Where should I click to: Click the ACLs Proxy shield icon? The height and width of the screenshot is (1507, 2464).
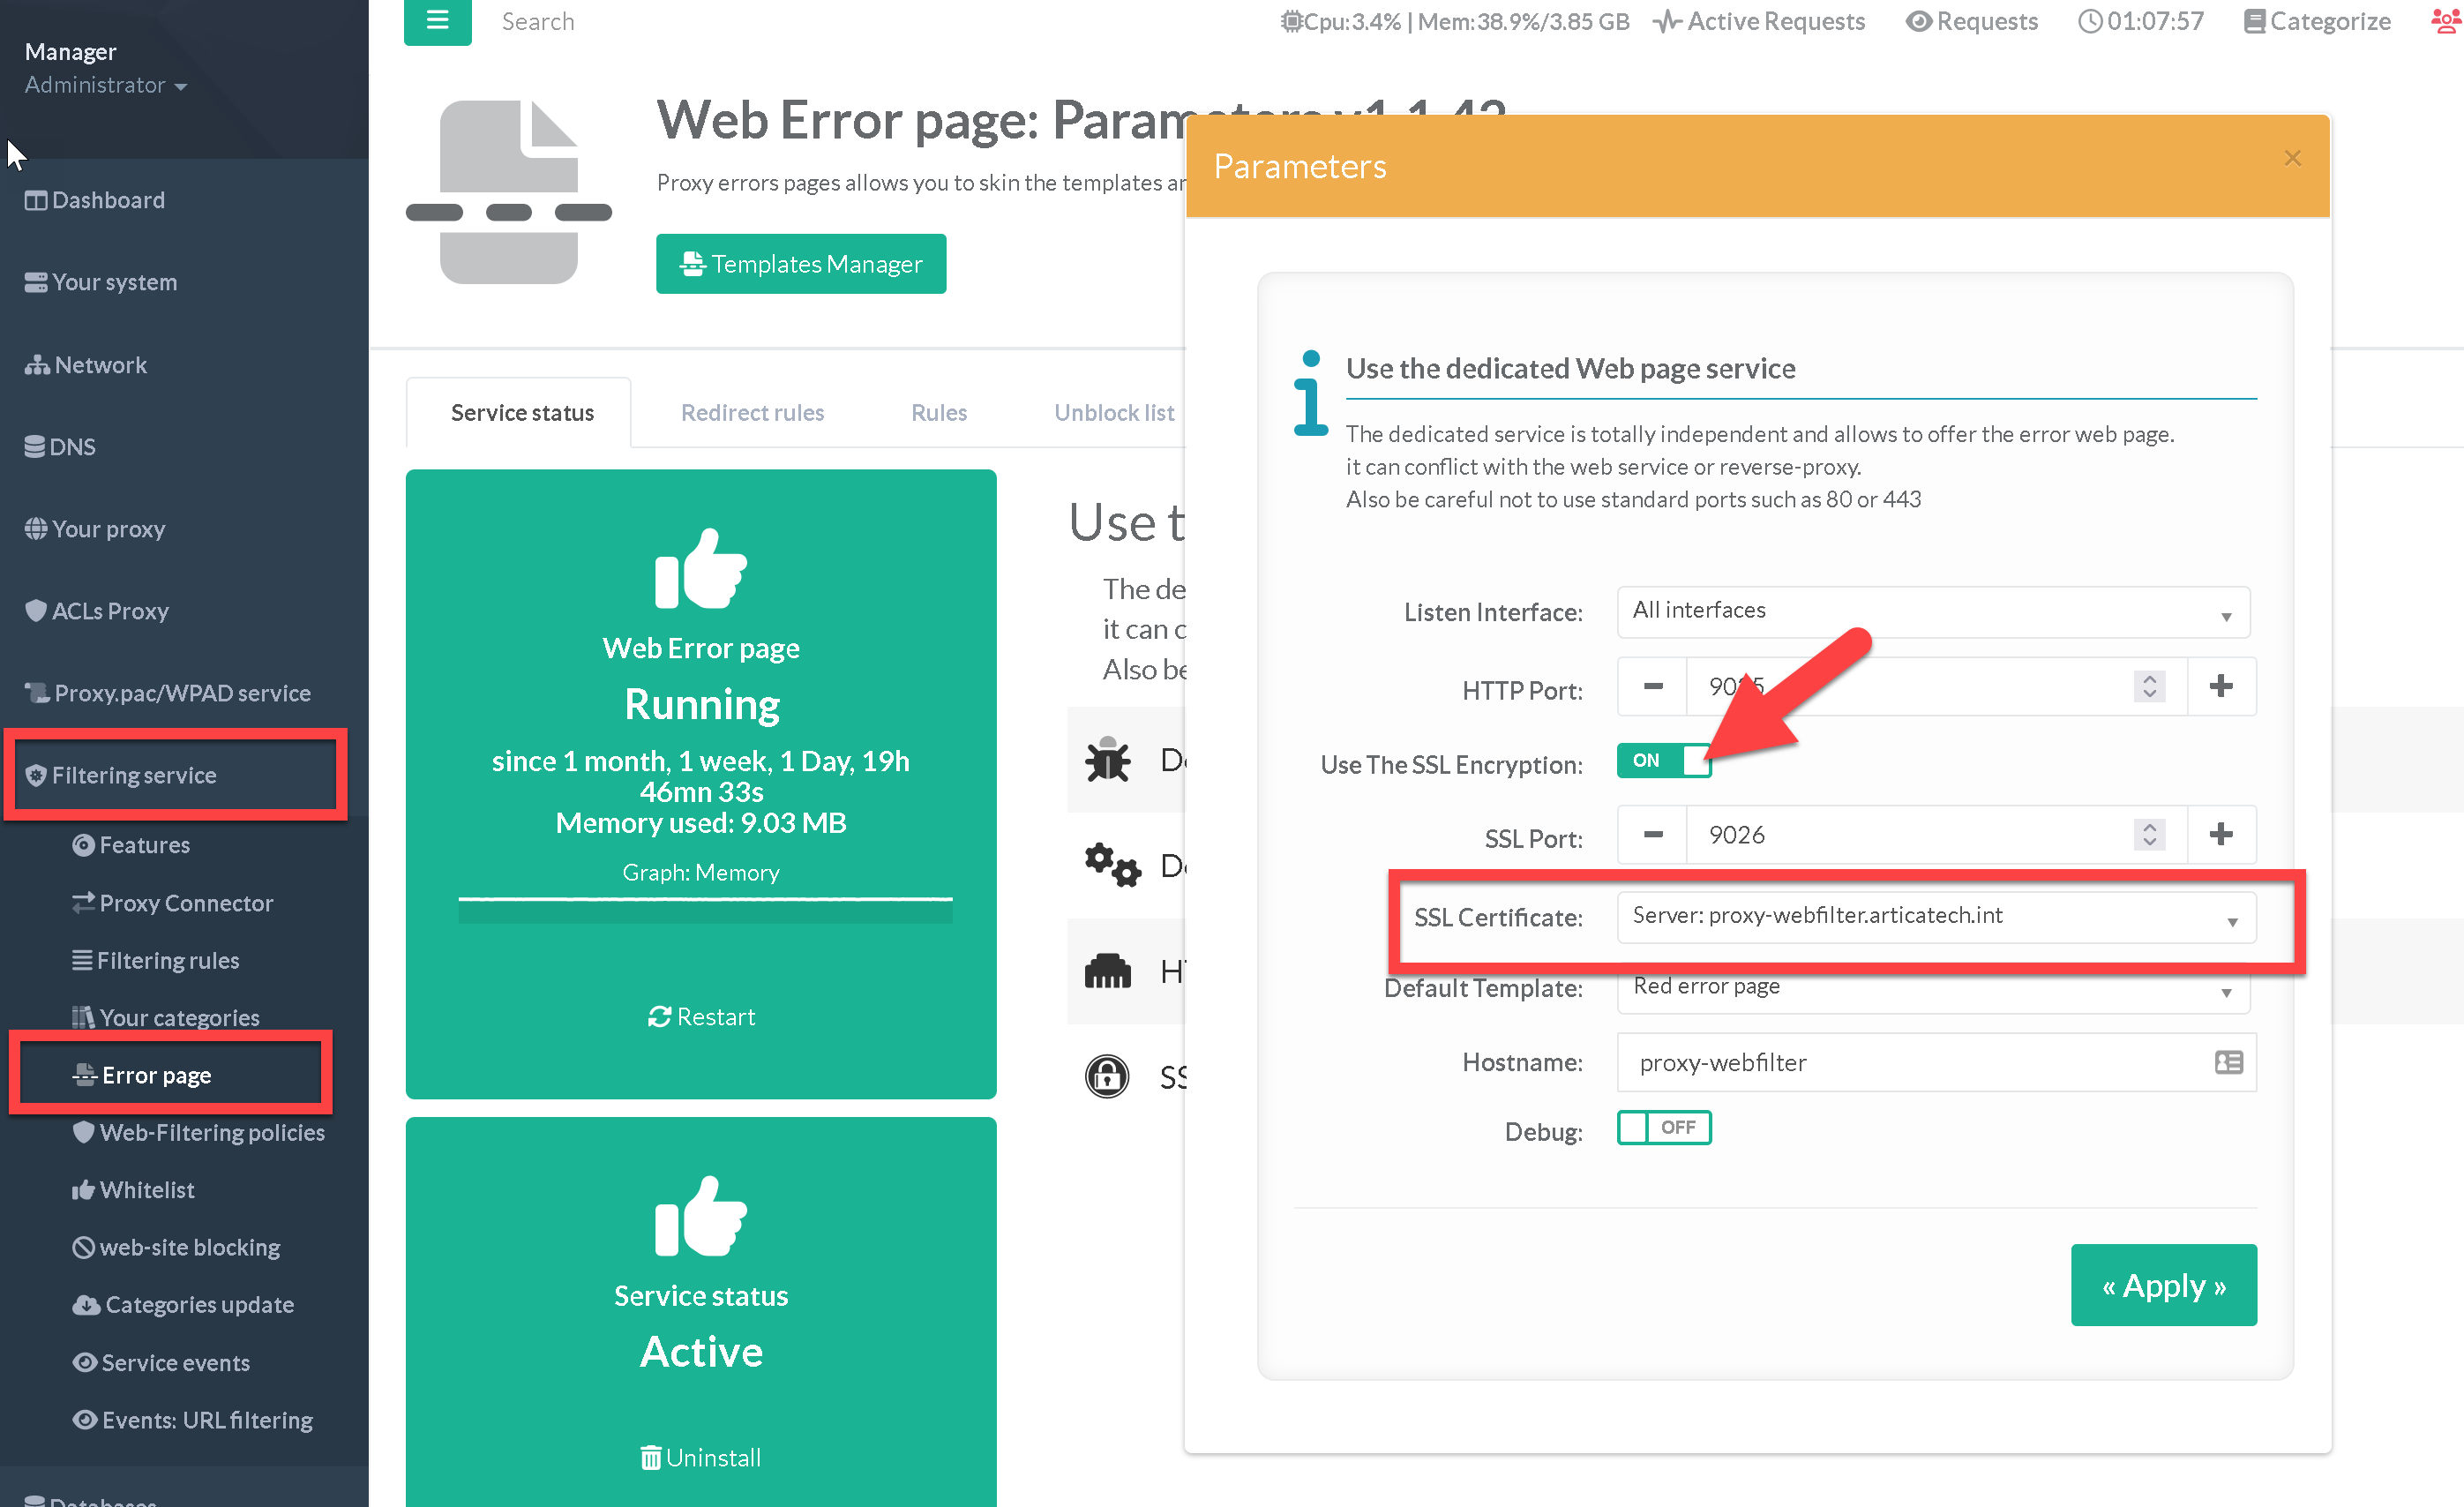(x=36, y=610)
